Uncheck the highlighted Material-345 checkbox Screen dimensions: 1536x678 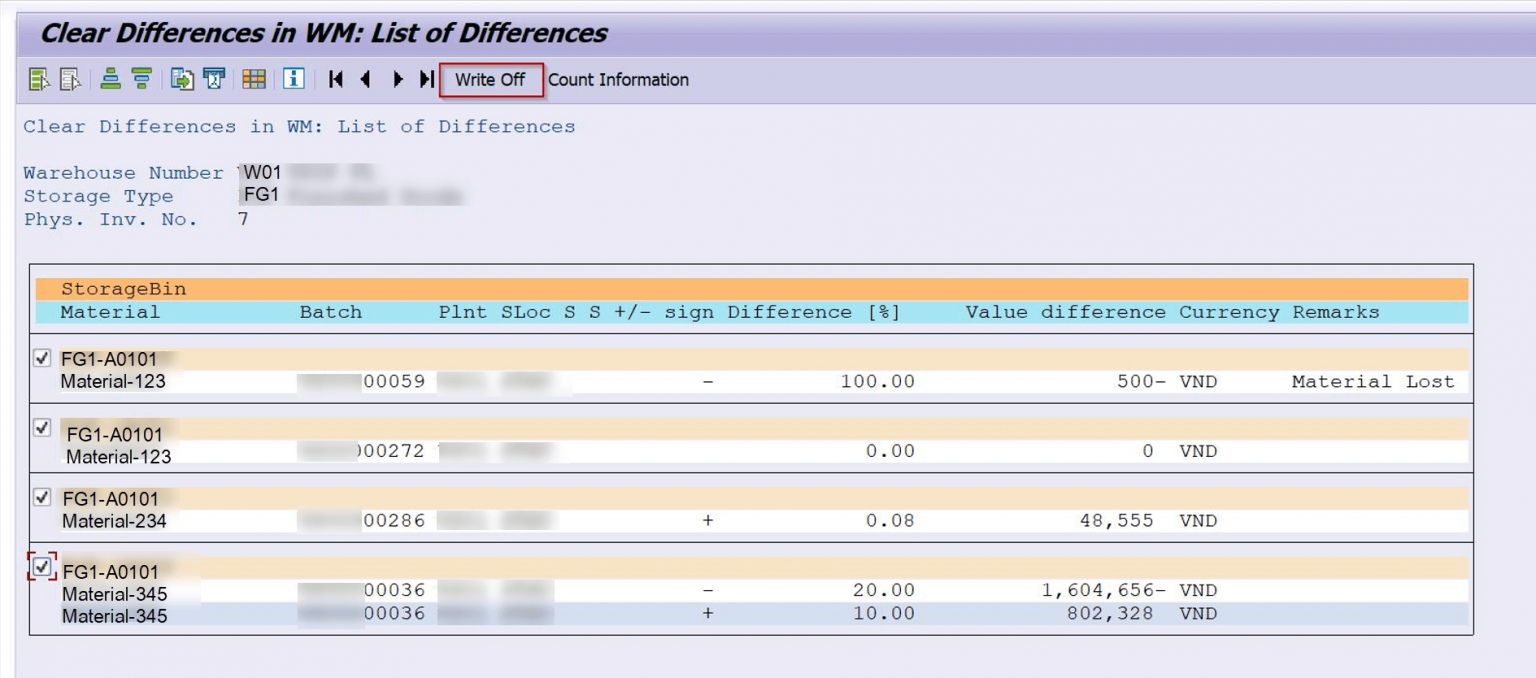[42, 566]
